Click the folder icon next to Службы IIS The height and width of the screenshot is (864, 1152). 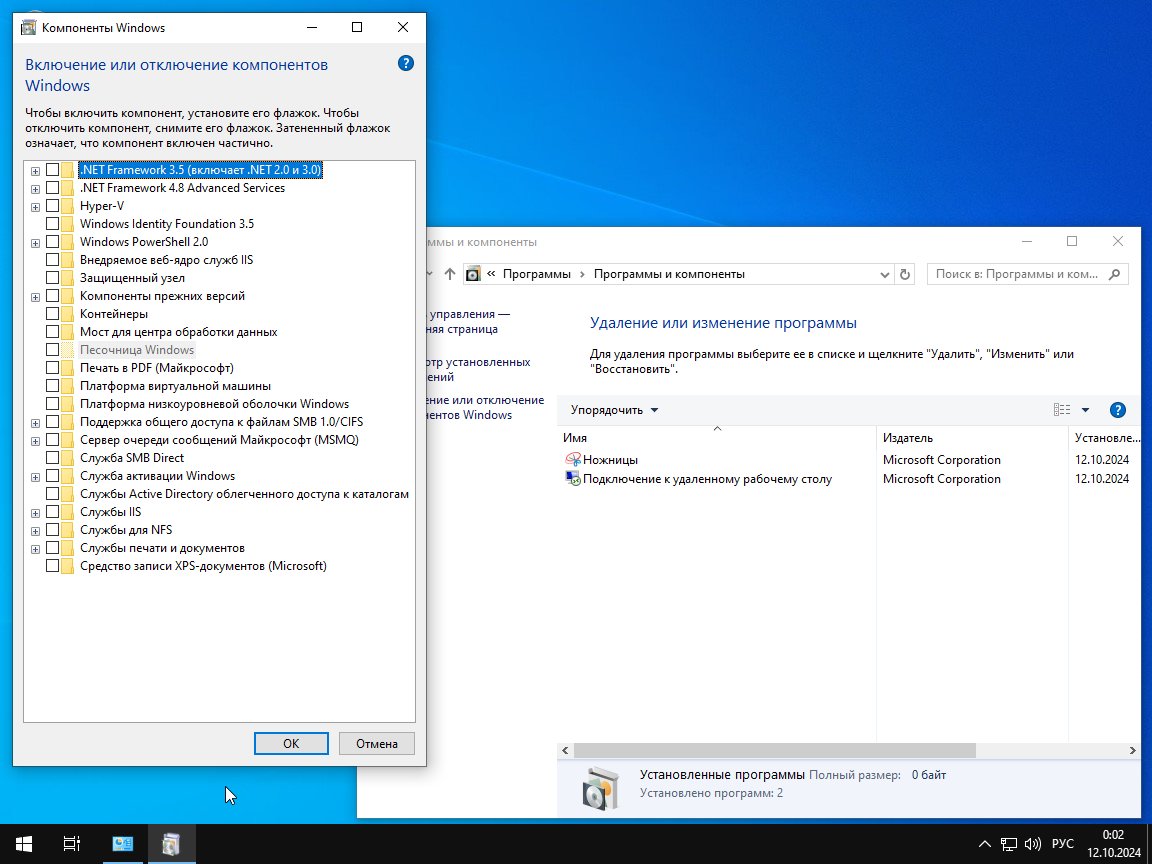(x=68, y=512)
